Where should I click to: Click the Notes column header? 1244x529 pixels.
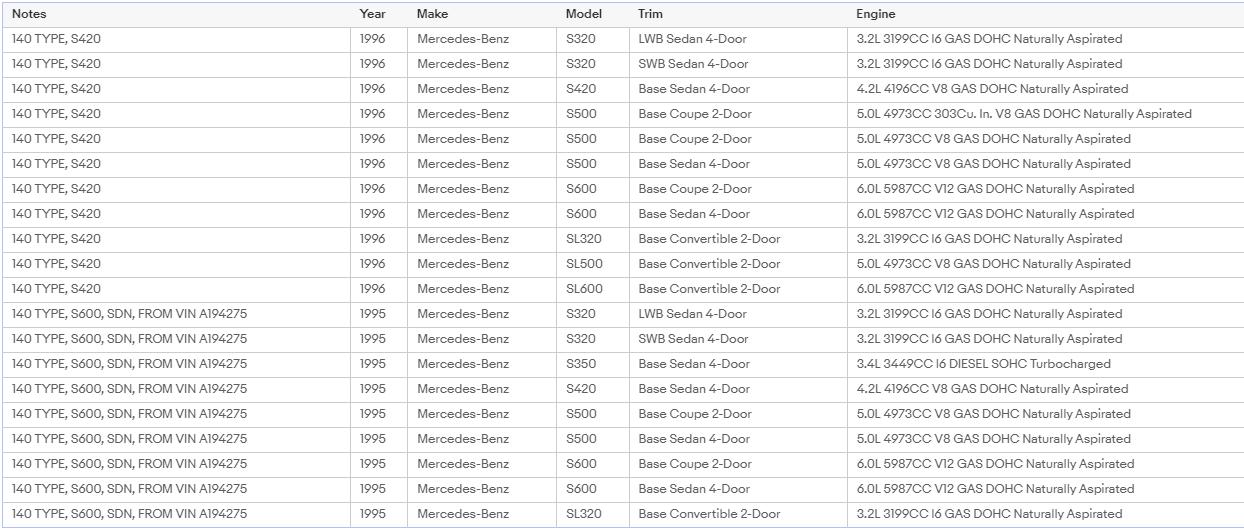point(176,14)
